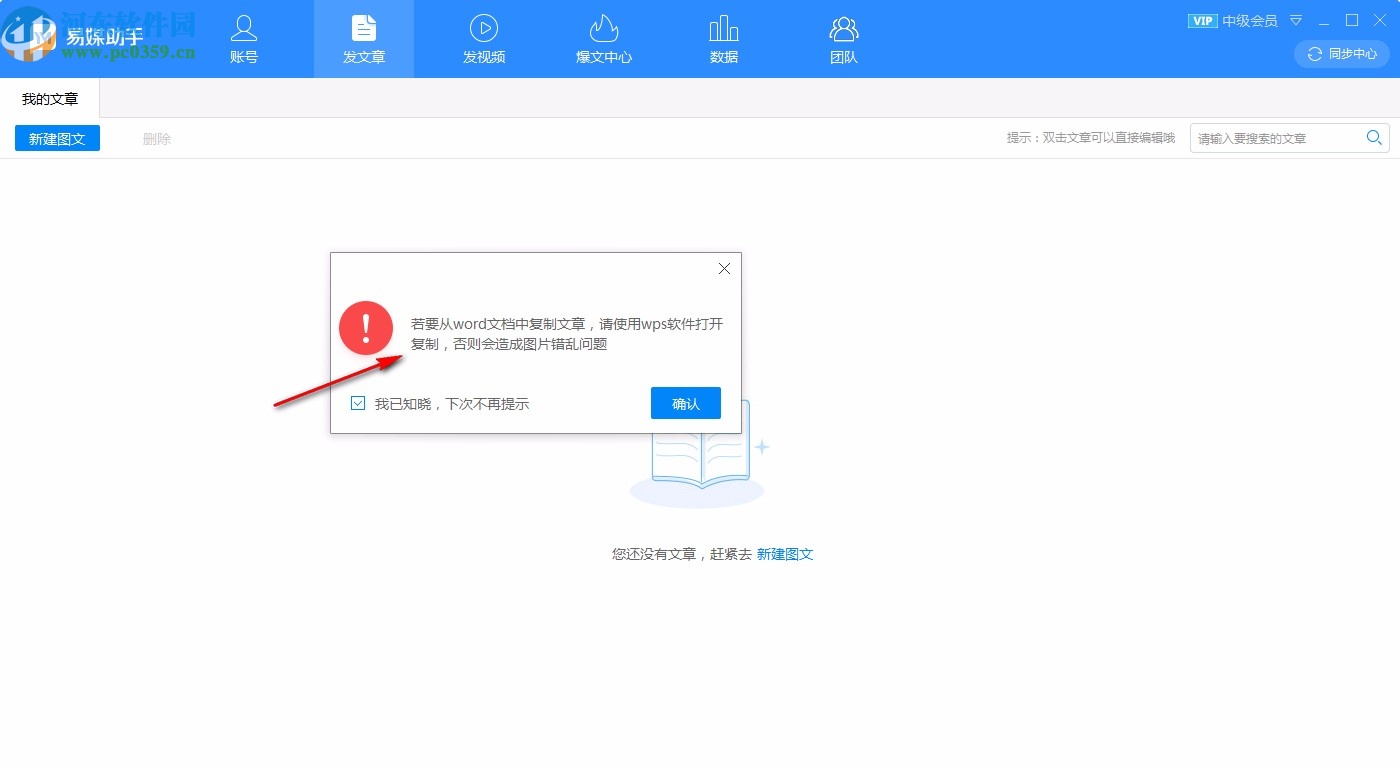The height and width of the screenshot is (768, 1400).
Task: Click the team (团队) people icon
Action: 843,27
